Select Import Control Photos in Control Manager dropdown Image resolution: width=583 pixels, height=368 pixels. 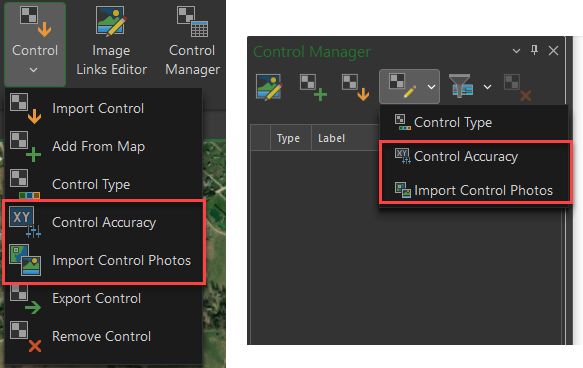tap(474, 190)
